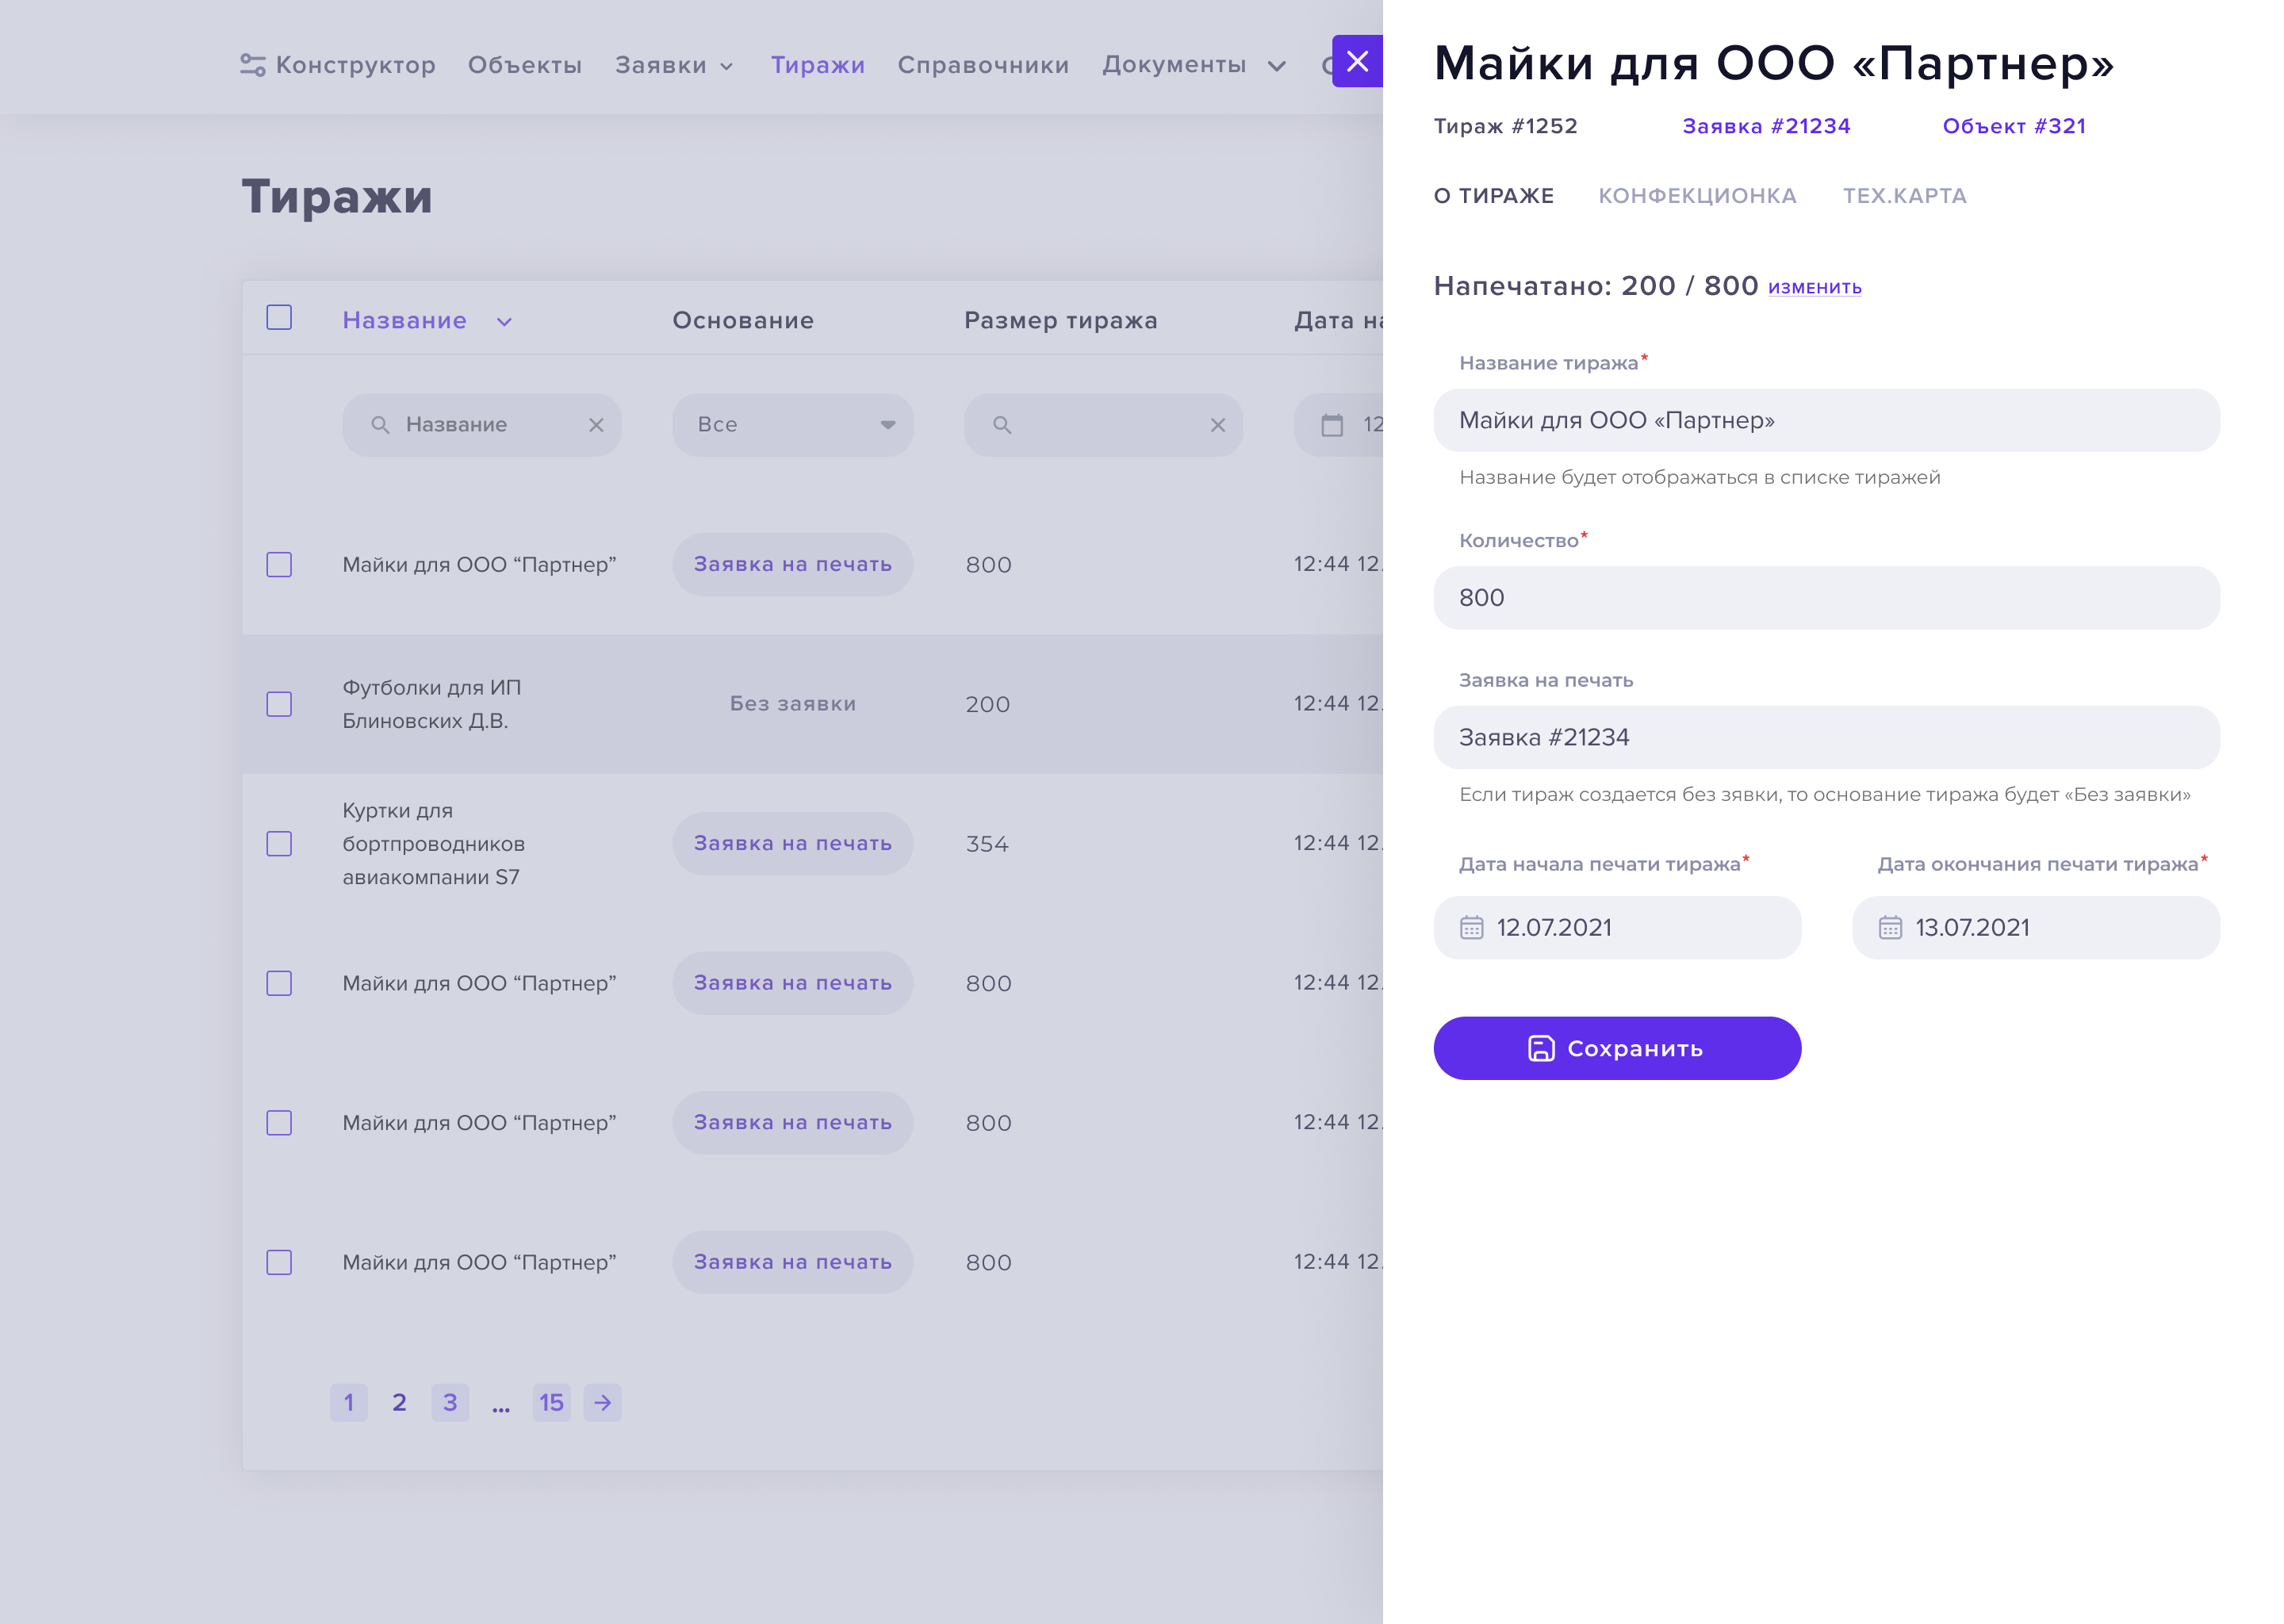Image resolution: width=2284 pixels, height=1624 pixels.
Task: Switch to the Конфекционка tab
Action: [x=1697, y=196]
